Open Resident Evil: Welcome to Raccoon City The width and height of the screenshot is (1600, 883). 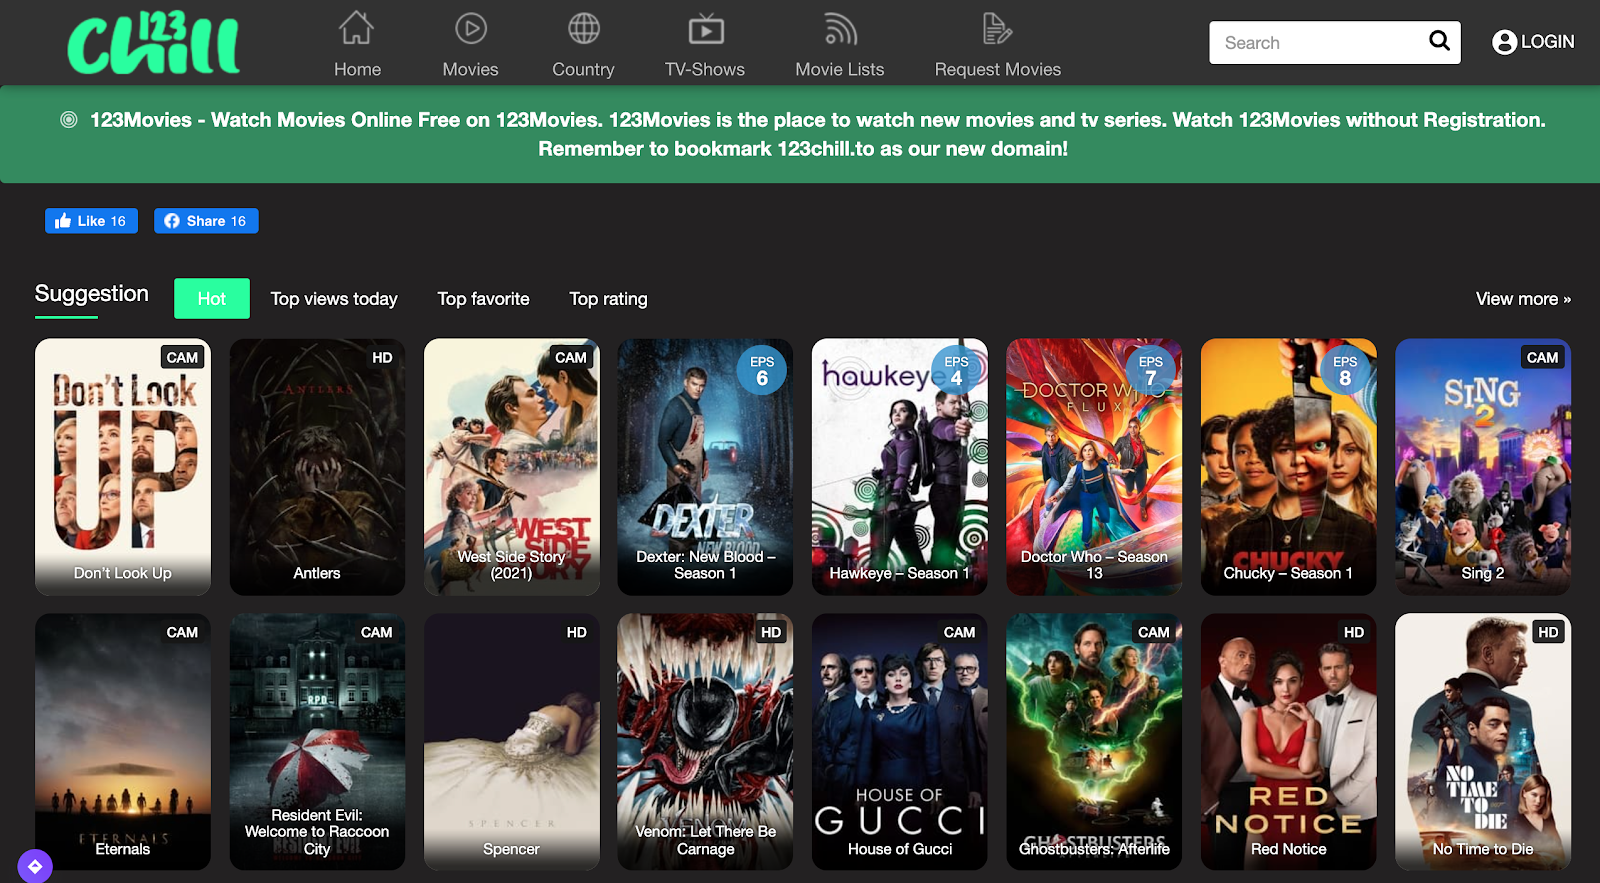317,742
